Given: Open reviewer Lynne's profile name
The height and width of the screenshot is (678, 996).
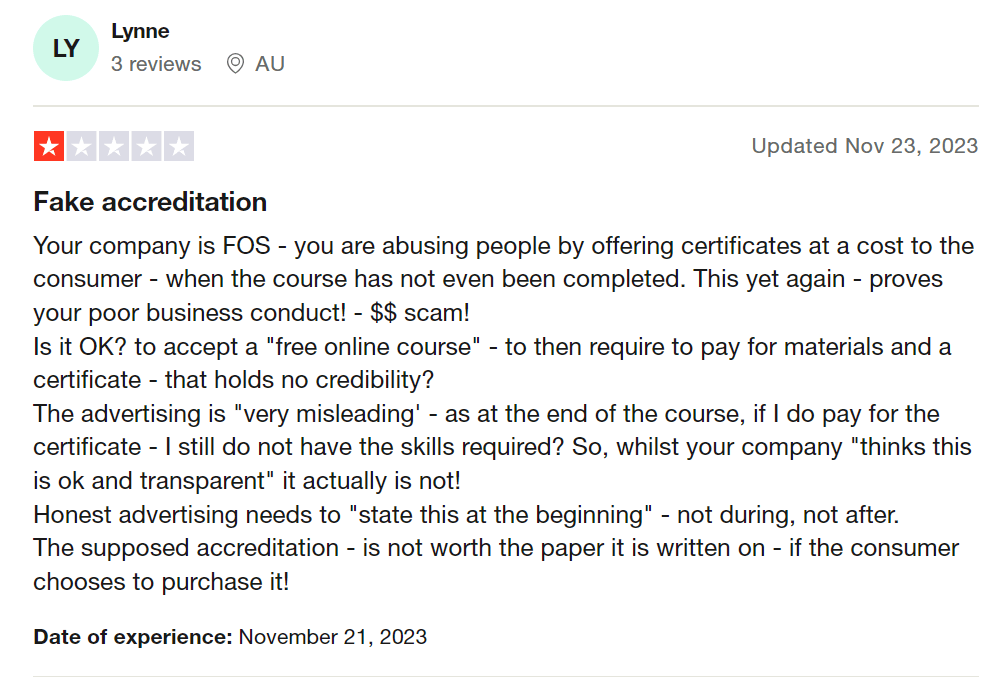Looking at the screenshot, I should pyautogui.click(x=140, y=31).
